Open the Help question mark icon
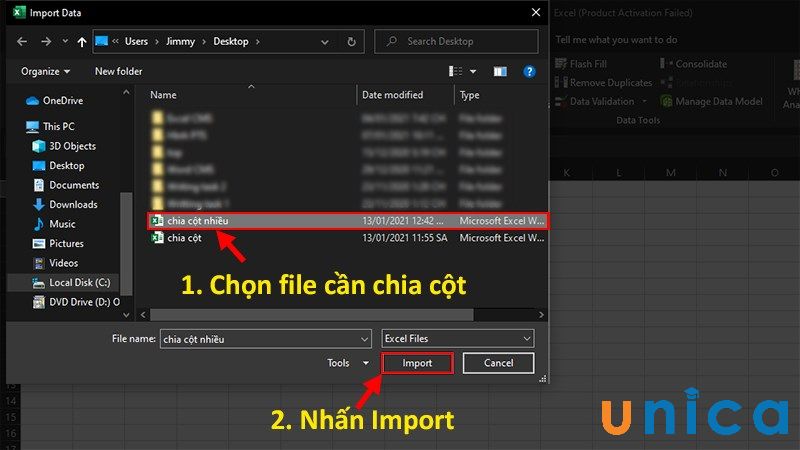This screenshot has height=450, width=800. [x=529, y=71]
